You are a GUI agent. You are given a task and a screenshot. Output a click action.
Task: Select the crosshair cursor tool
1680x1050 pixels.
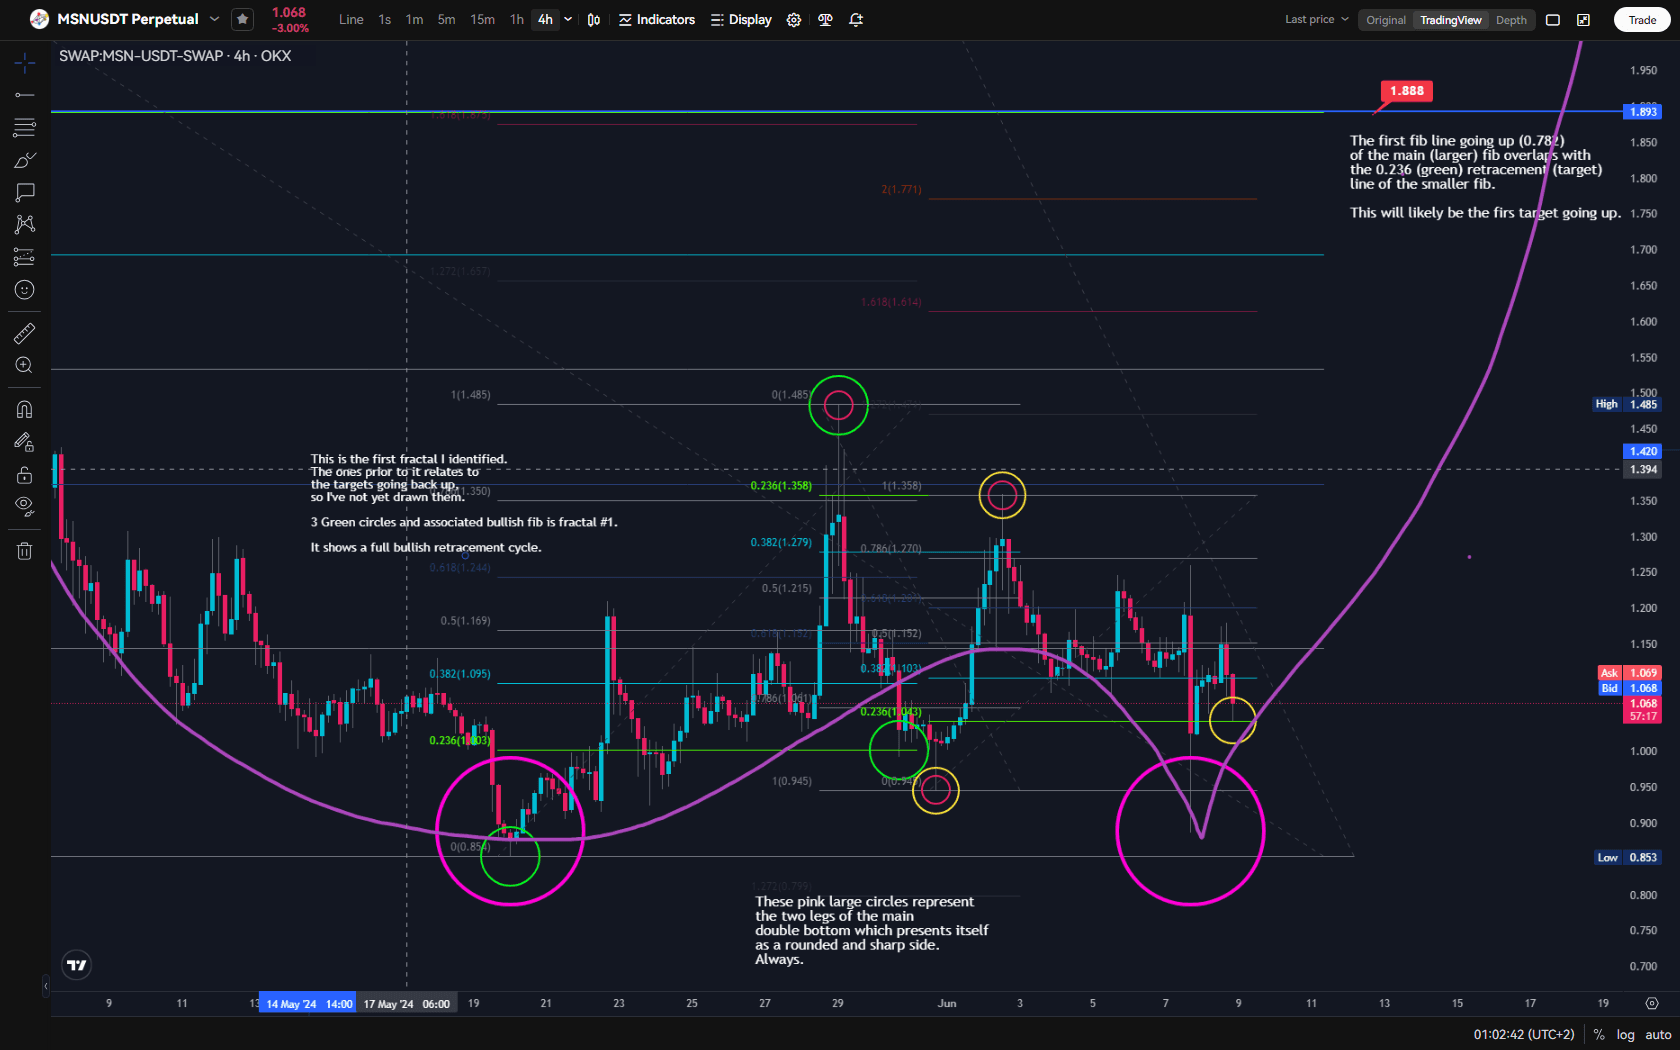[x=25, y=63]
